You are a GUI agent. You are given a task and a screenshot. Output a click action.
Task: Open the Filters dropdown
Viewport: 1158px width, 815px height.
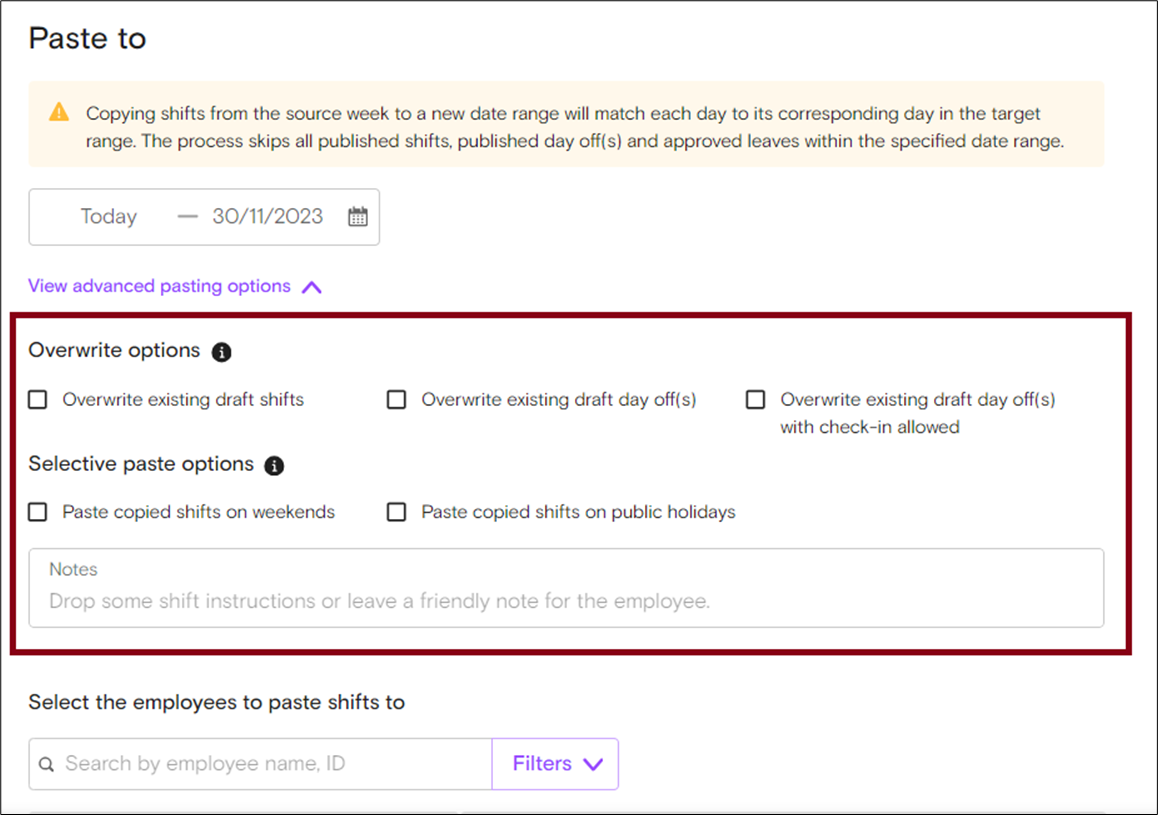(x=556, y=764)
